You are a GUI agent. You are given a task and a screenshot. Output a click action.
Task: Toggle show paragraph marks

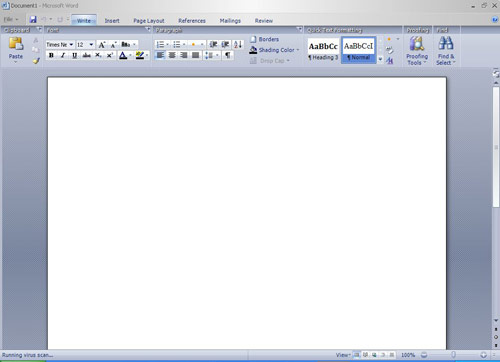[x=227, y=55]
